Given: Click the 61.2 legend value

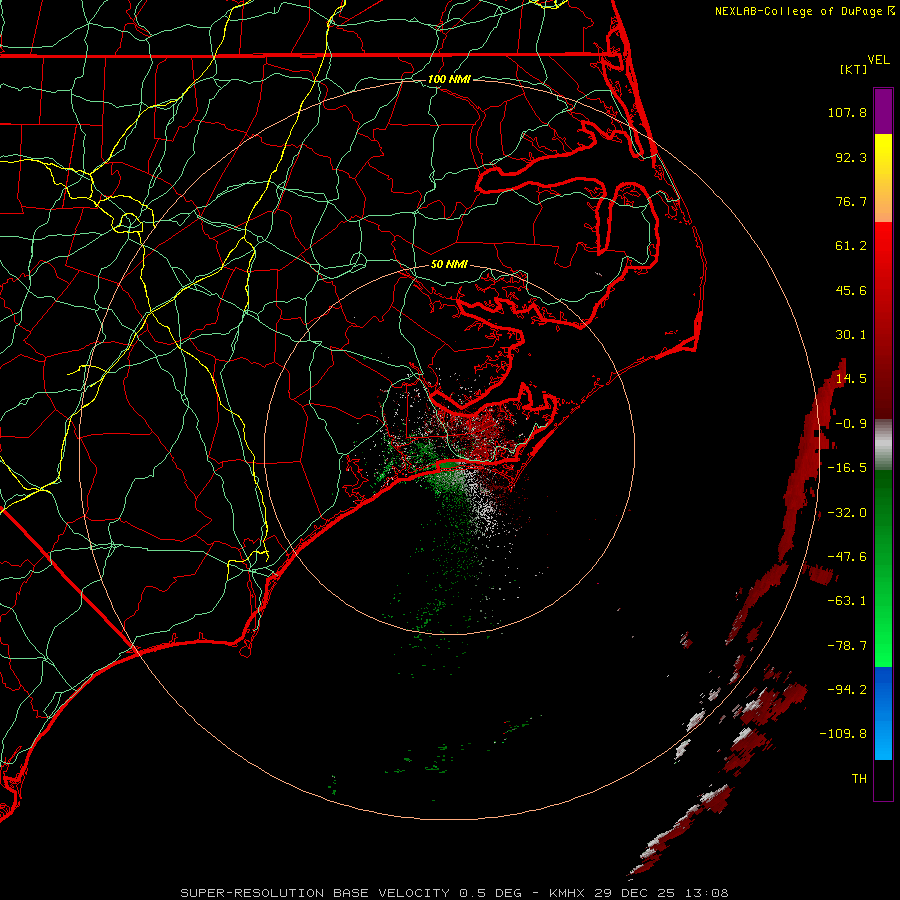Looking at the screenshot, I should click(x=851, y=246).
